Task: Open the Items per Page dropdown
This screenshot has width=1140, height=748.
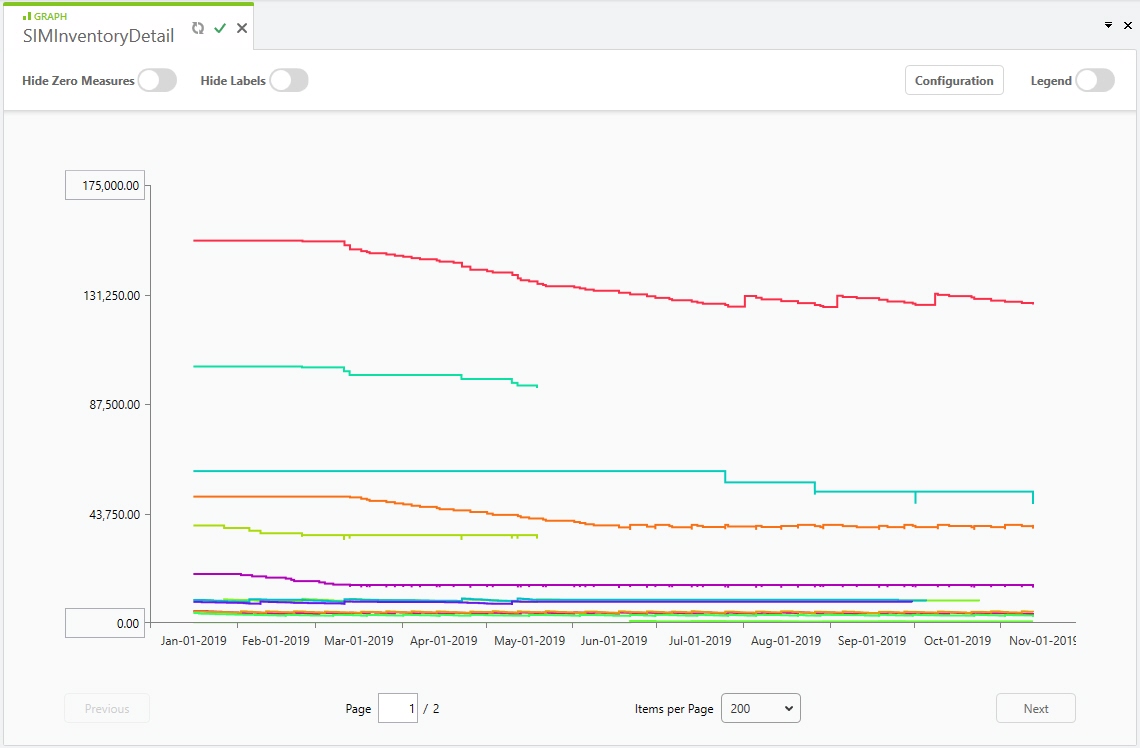Action: coord(761,708)
